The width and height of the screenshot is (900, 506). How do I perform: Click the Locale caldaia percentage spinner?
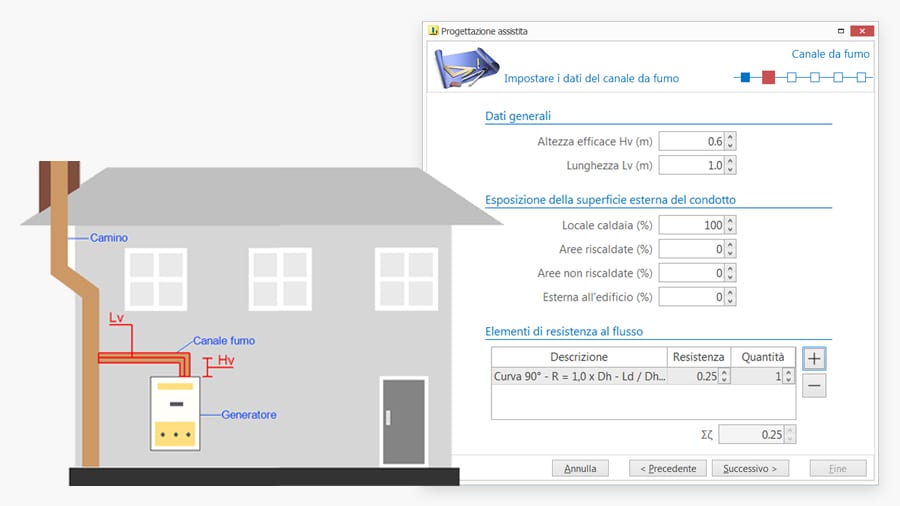coord(731,225)
